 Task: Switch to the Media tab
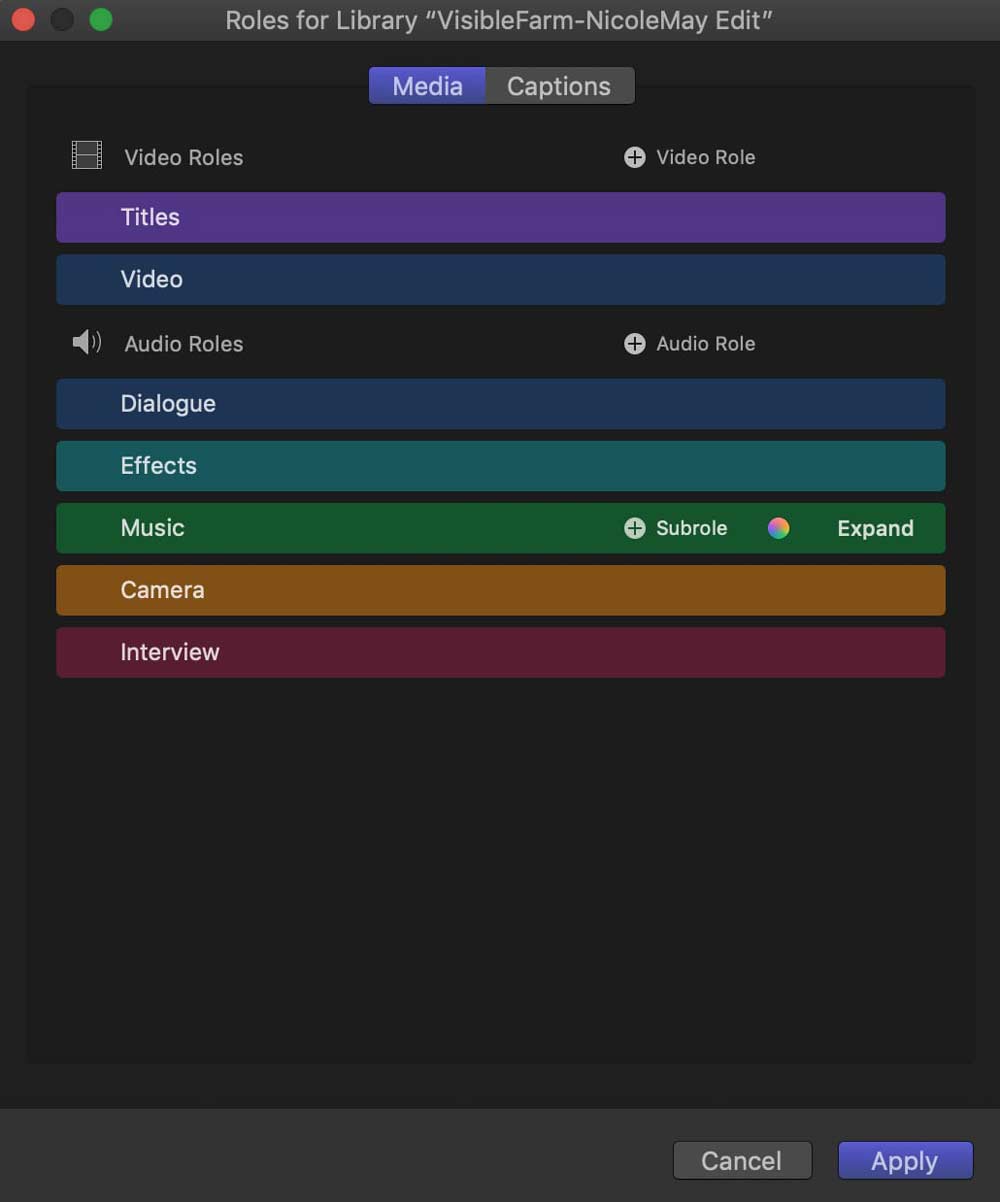[x=427, y=86]
